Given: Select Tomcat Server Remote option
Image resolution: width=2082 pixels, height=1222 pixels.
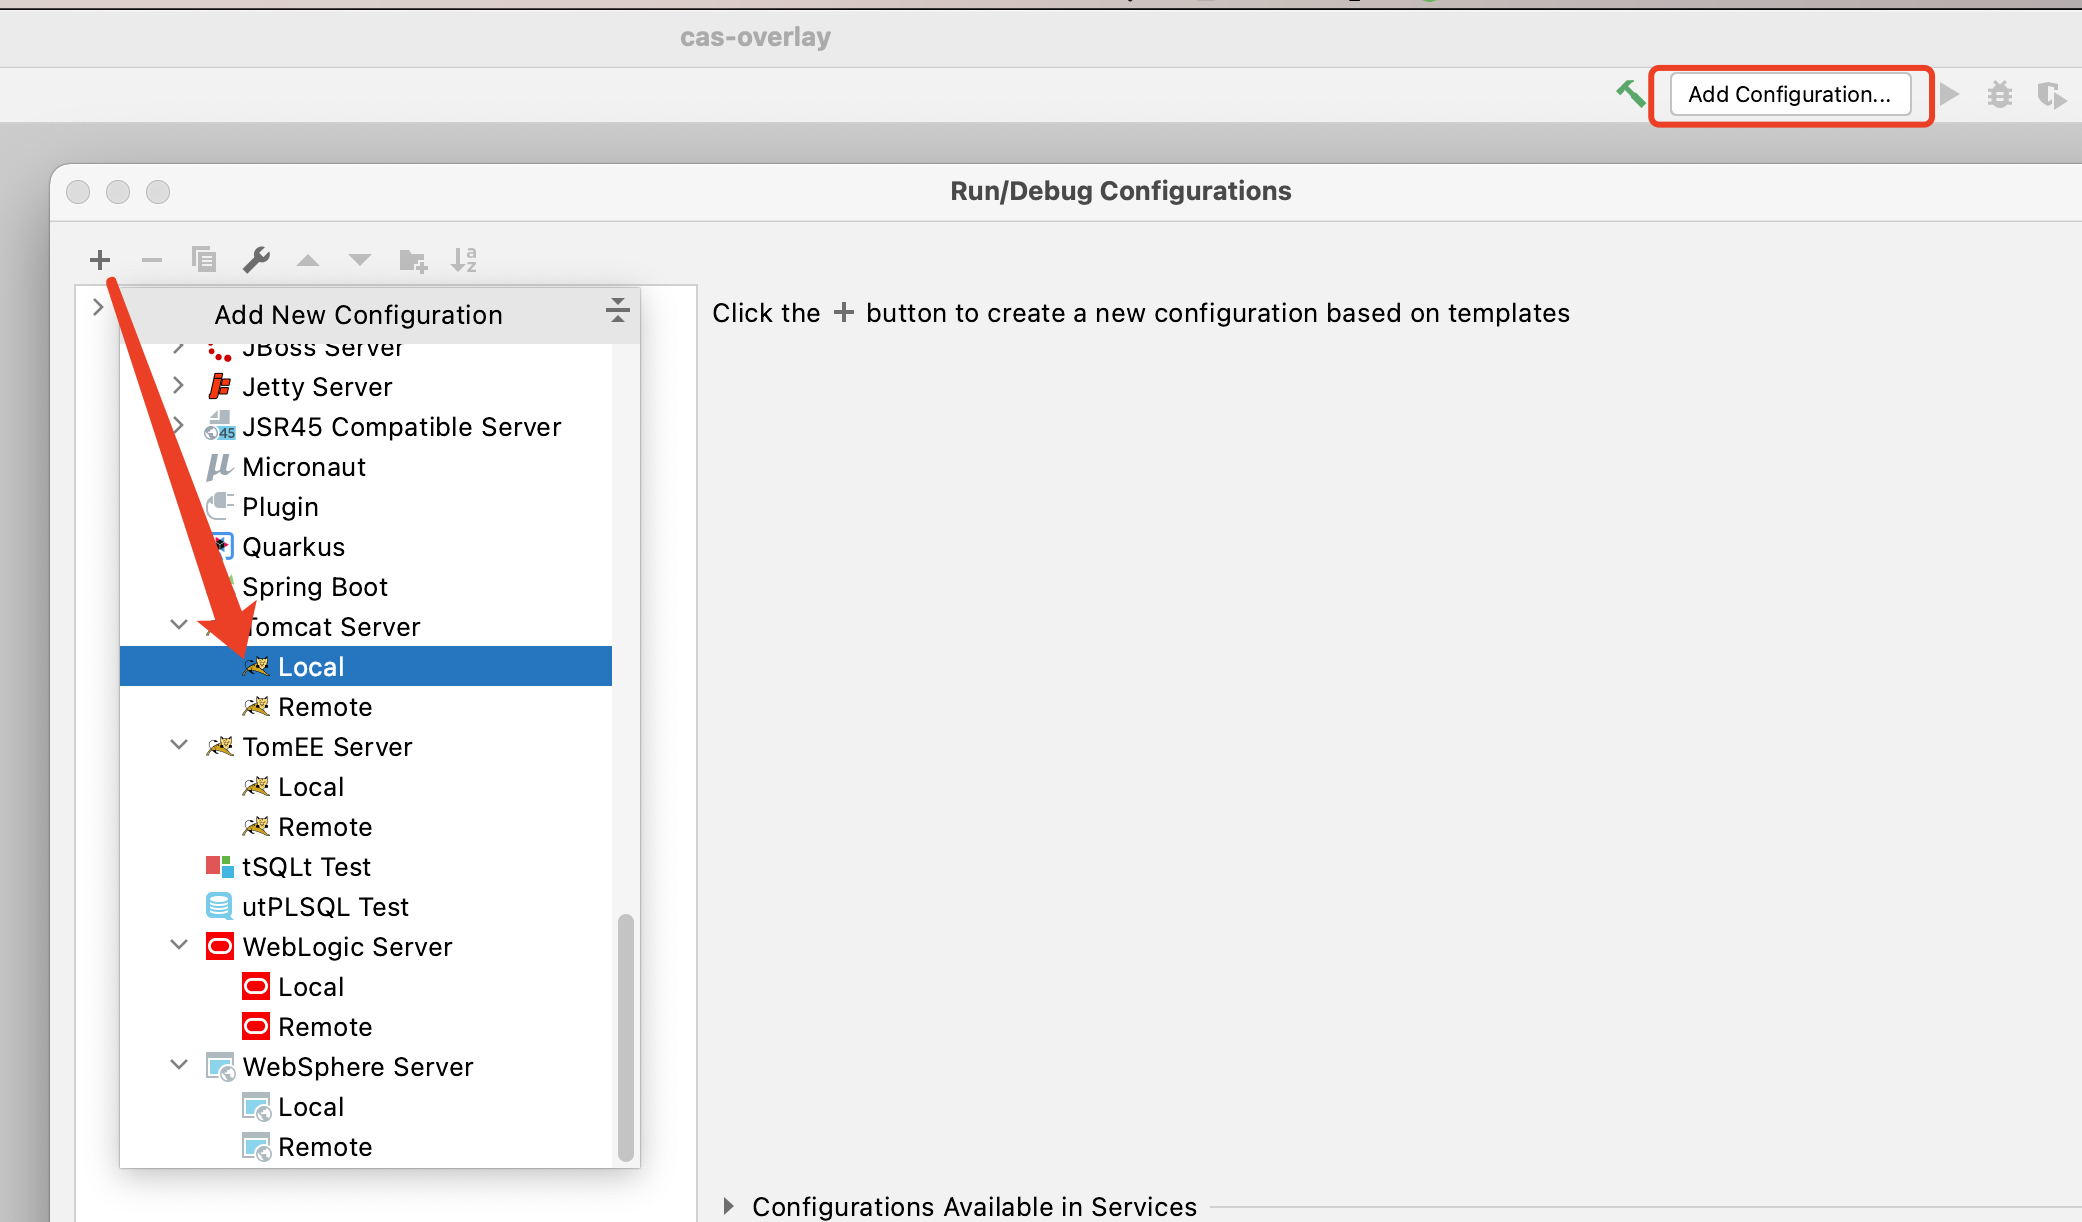Looking at the screenshot, I should 321,706.
